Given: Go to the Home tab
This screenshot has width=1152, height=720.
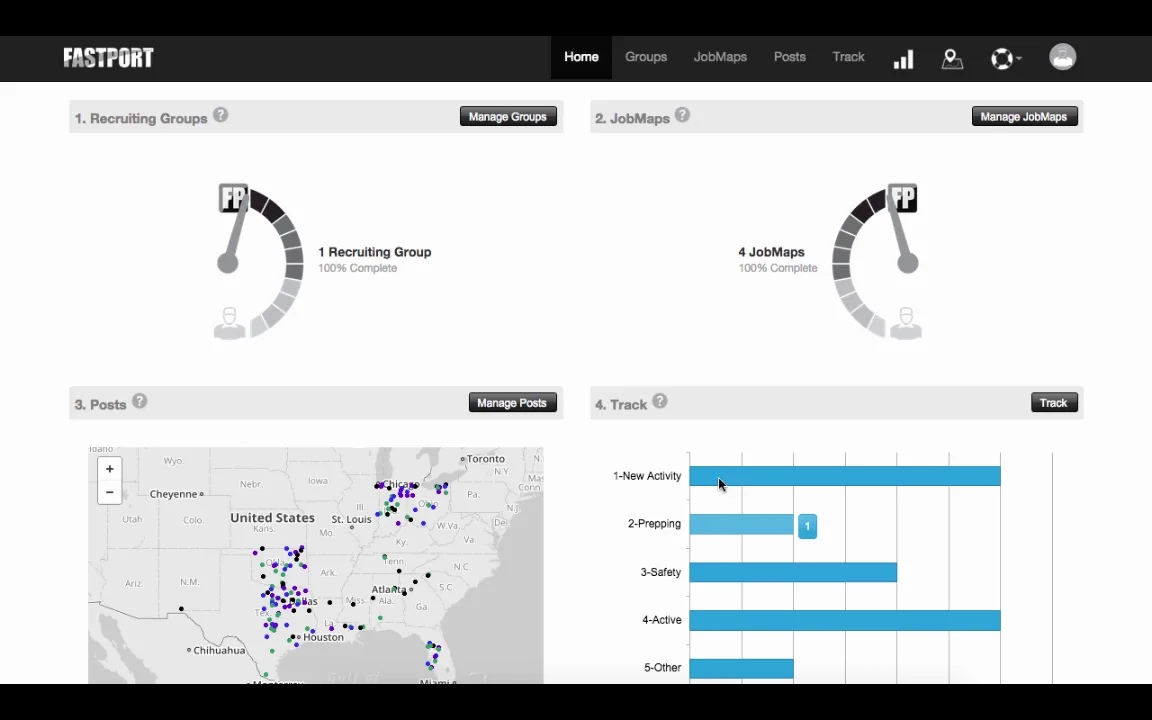Looking at the screenshot, I should tap(581, 57).
